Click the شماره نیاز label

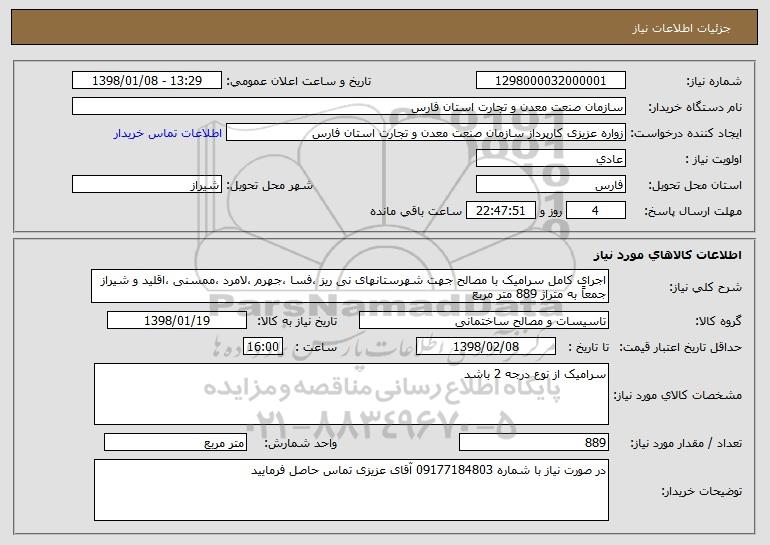(714, 82)
